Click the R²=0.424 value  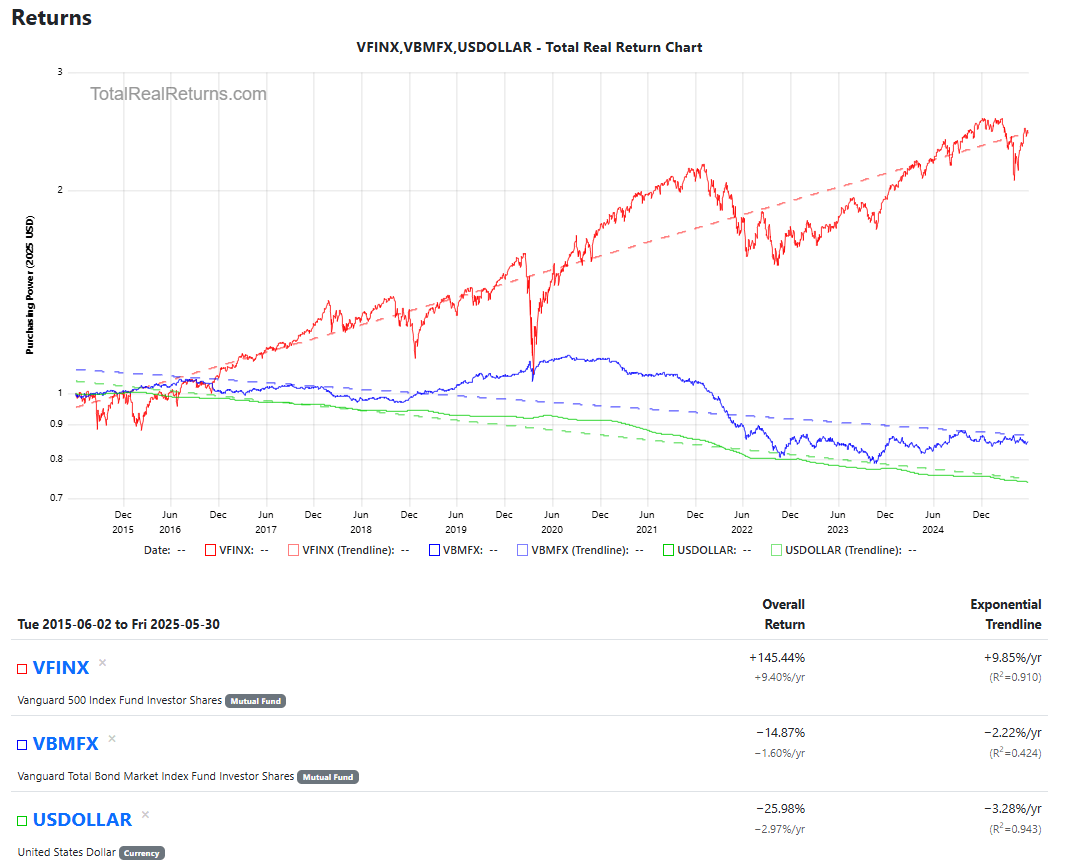pos(1015,754)
